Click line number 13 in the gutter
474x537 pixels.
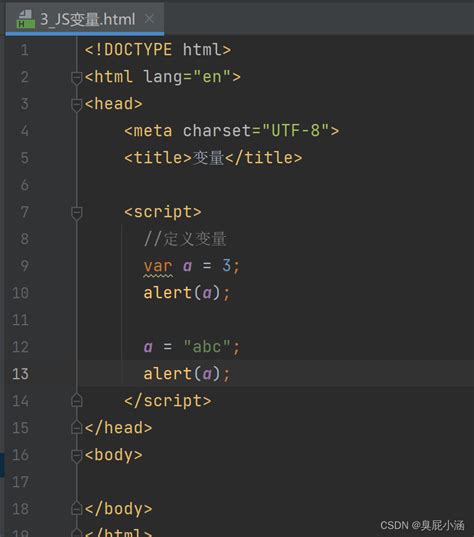pos(20,374)
